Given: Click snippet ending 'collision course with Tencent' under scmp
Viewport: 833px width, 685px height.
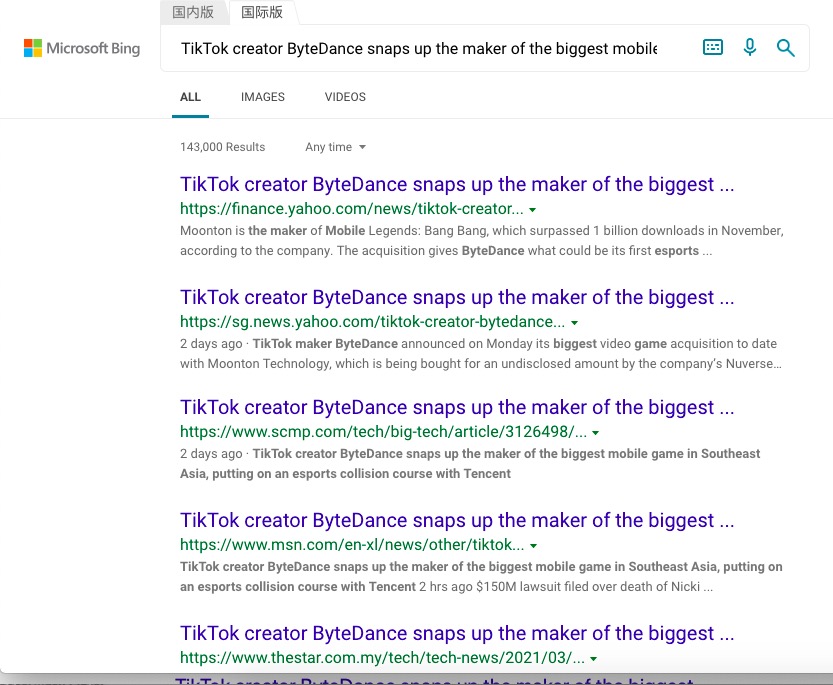Looking at the screenshot, I should [x=470, y=464].
